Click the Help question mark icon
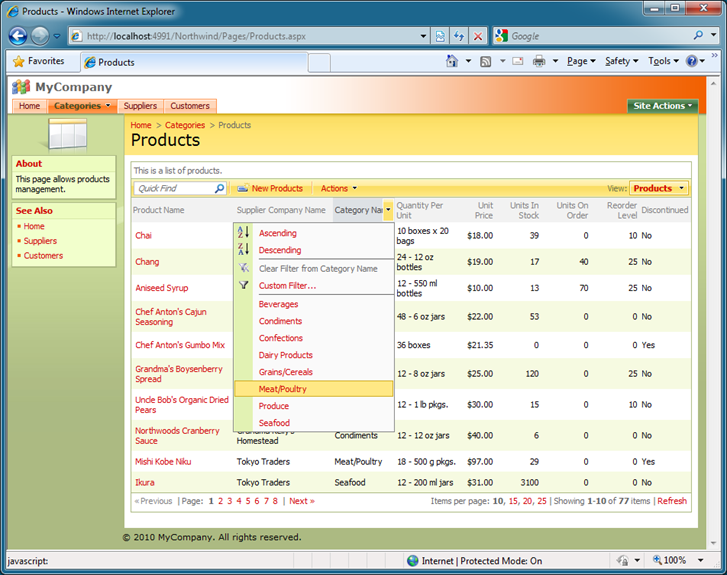The width and height of the screenshot is (727, 575). point(691,61)
